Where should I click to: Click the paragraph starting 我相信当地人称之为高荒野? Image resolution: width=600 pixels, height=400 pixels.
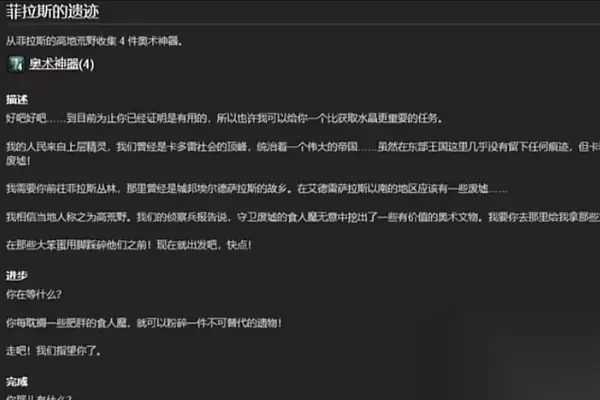tap(303, 217)
